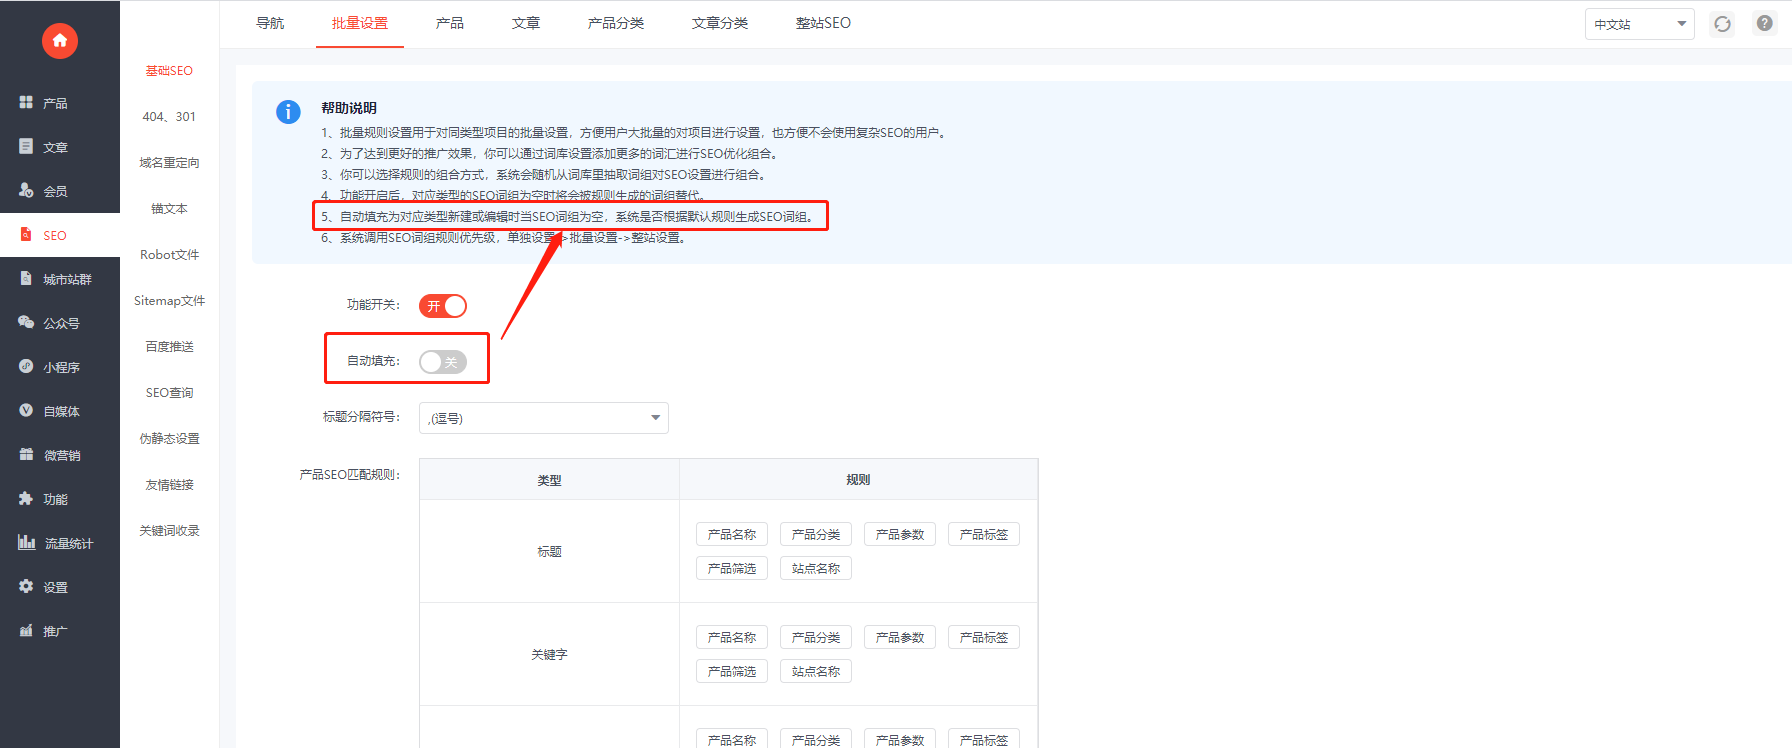Click the orange home icon
The height and width of the screenshot is (748, 1792).
(x=60, y=41)
